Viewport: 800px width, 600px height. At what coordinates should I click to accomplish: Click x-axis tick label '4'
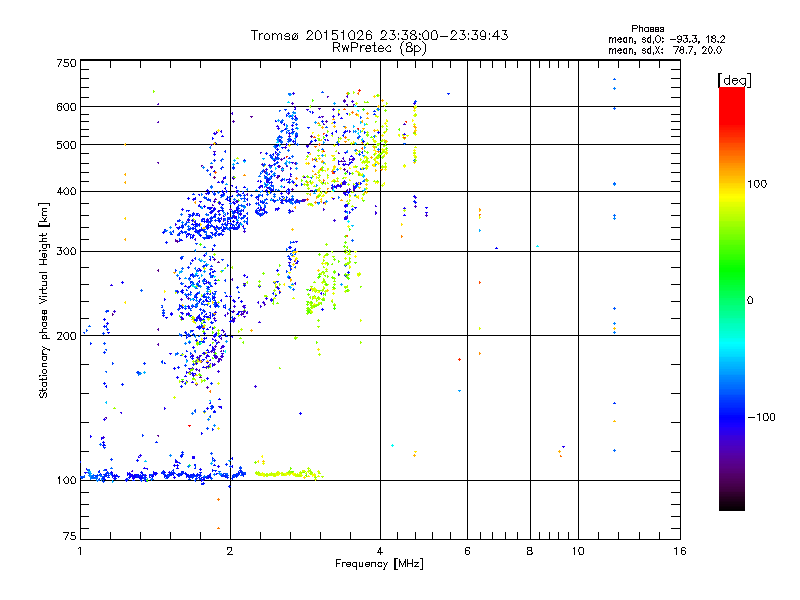point(380,551)
